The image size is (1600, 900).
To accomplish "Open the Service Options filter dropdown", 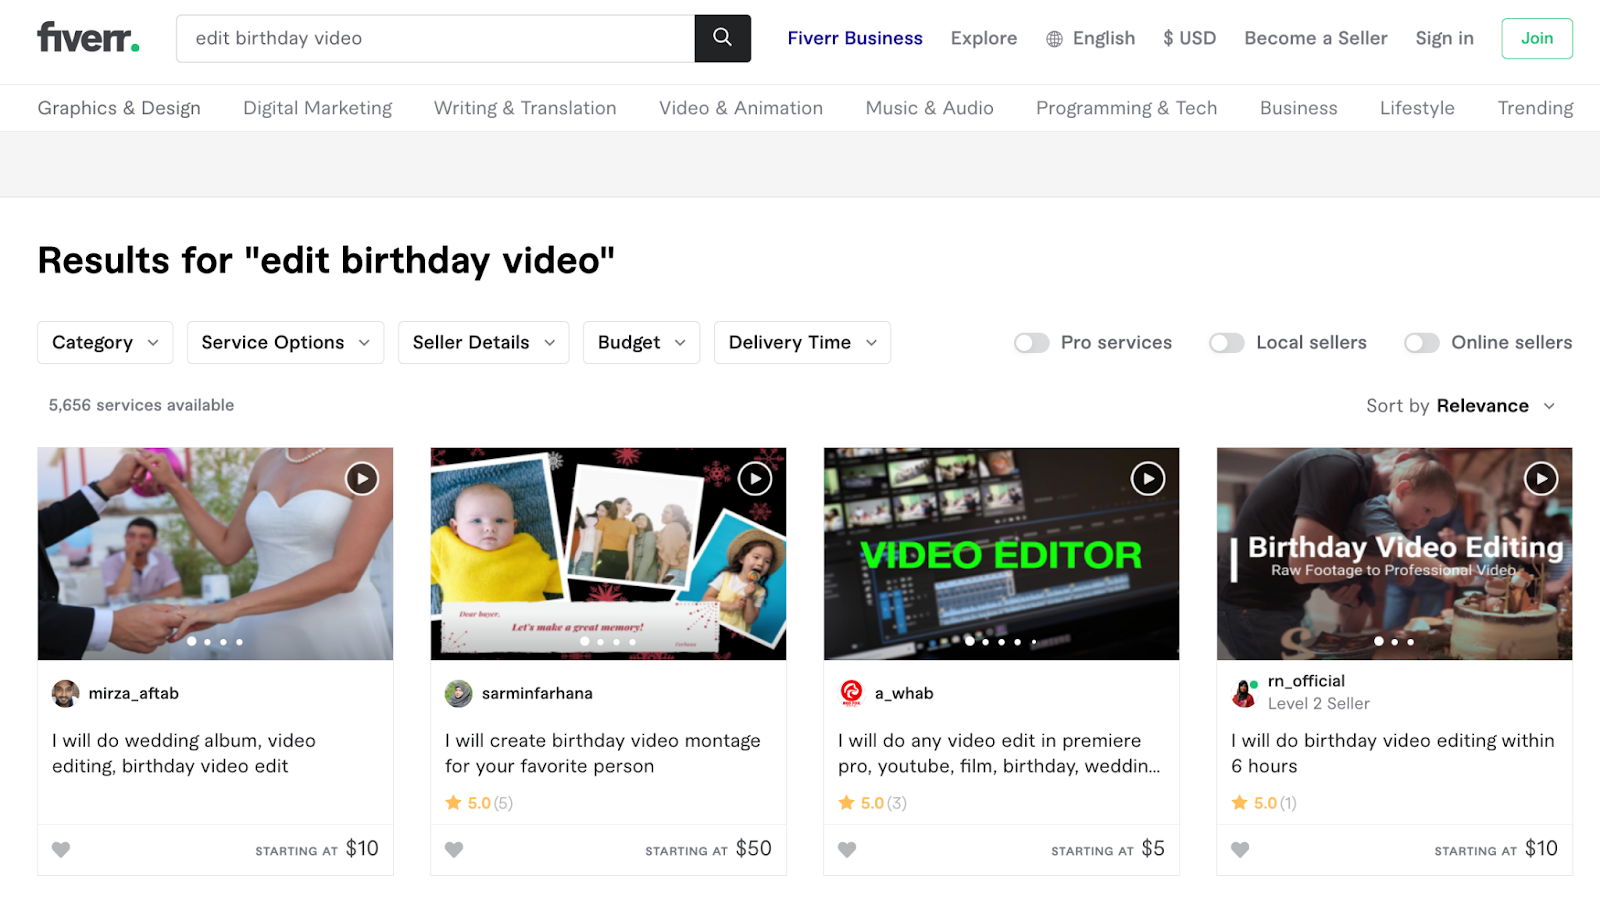I will (x=286, y=343).
